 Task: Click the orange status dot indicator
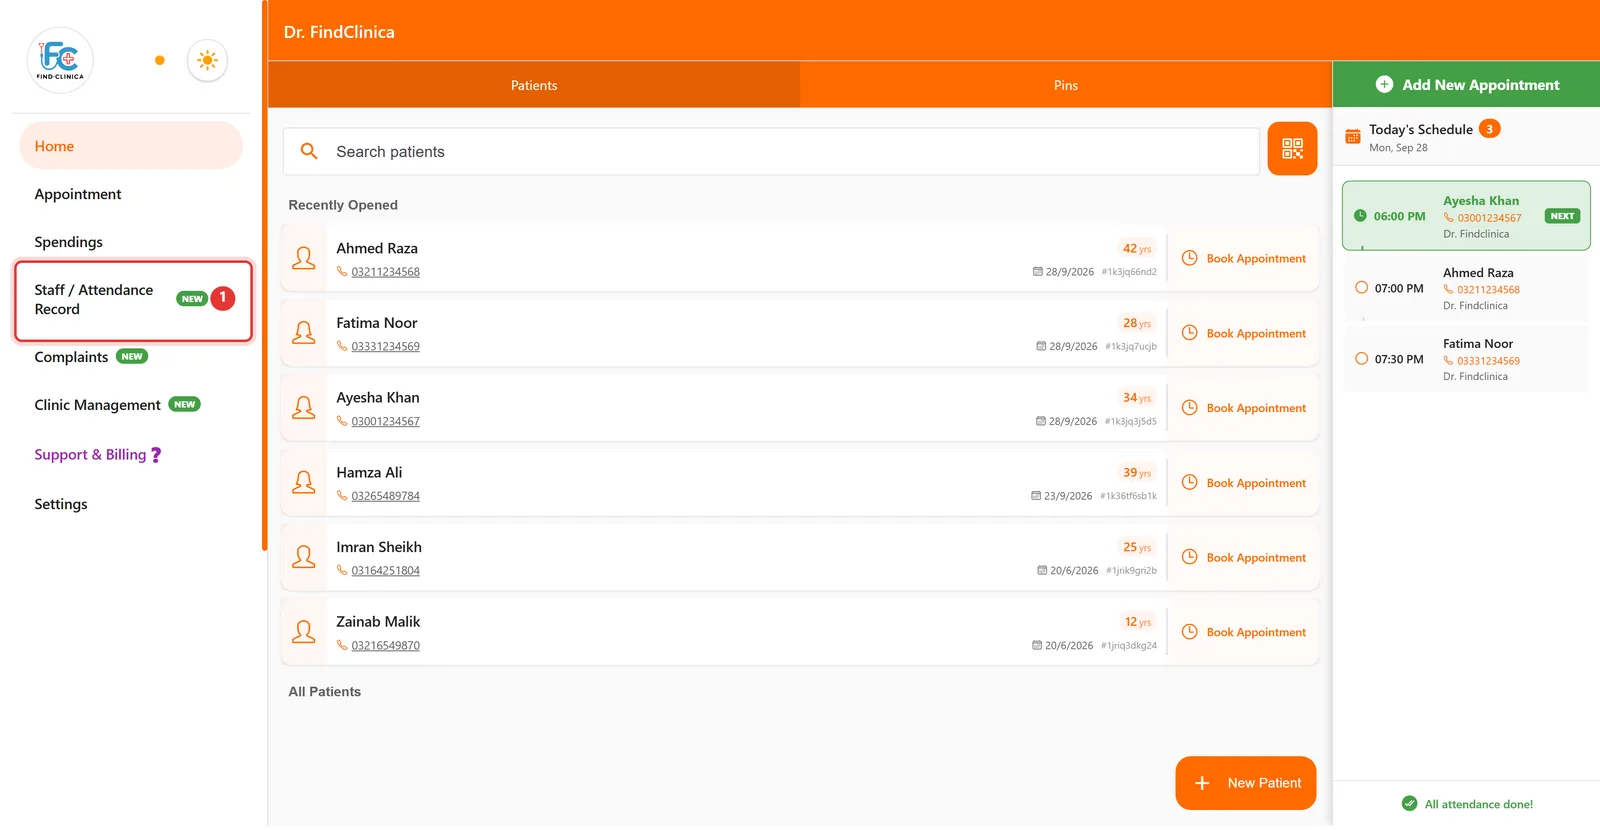point(159,60)
